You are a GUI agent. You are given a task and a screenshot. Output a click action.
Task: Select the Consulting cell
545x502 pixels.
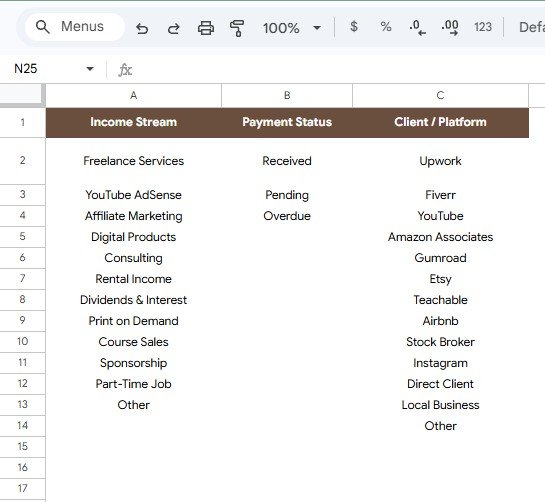pyautogui.click(x=133, y=258)
